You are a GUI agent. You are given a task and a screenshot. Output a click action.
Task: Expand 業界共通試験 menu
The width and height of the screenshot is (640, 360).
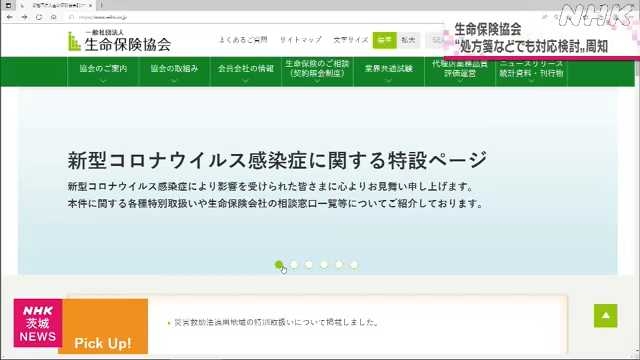point(389,71)
